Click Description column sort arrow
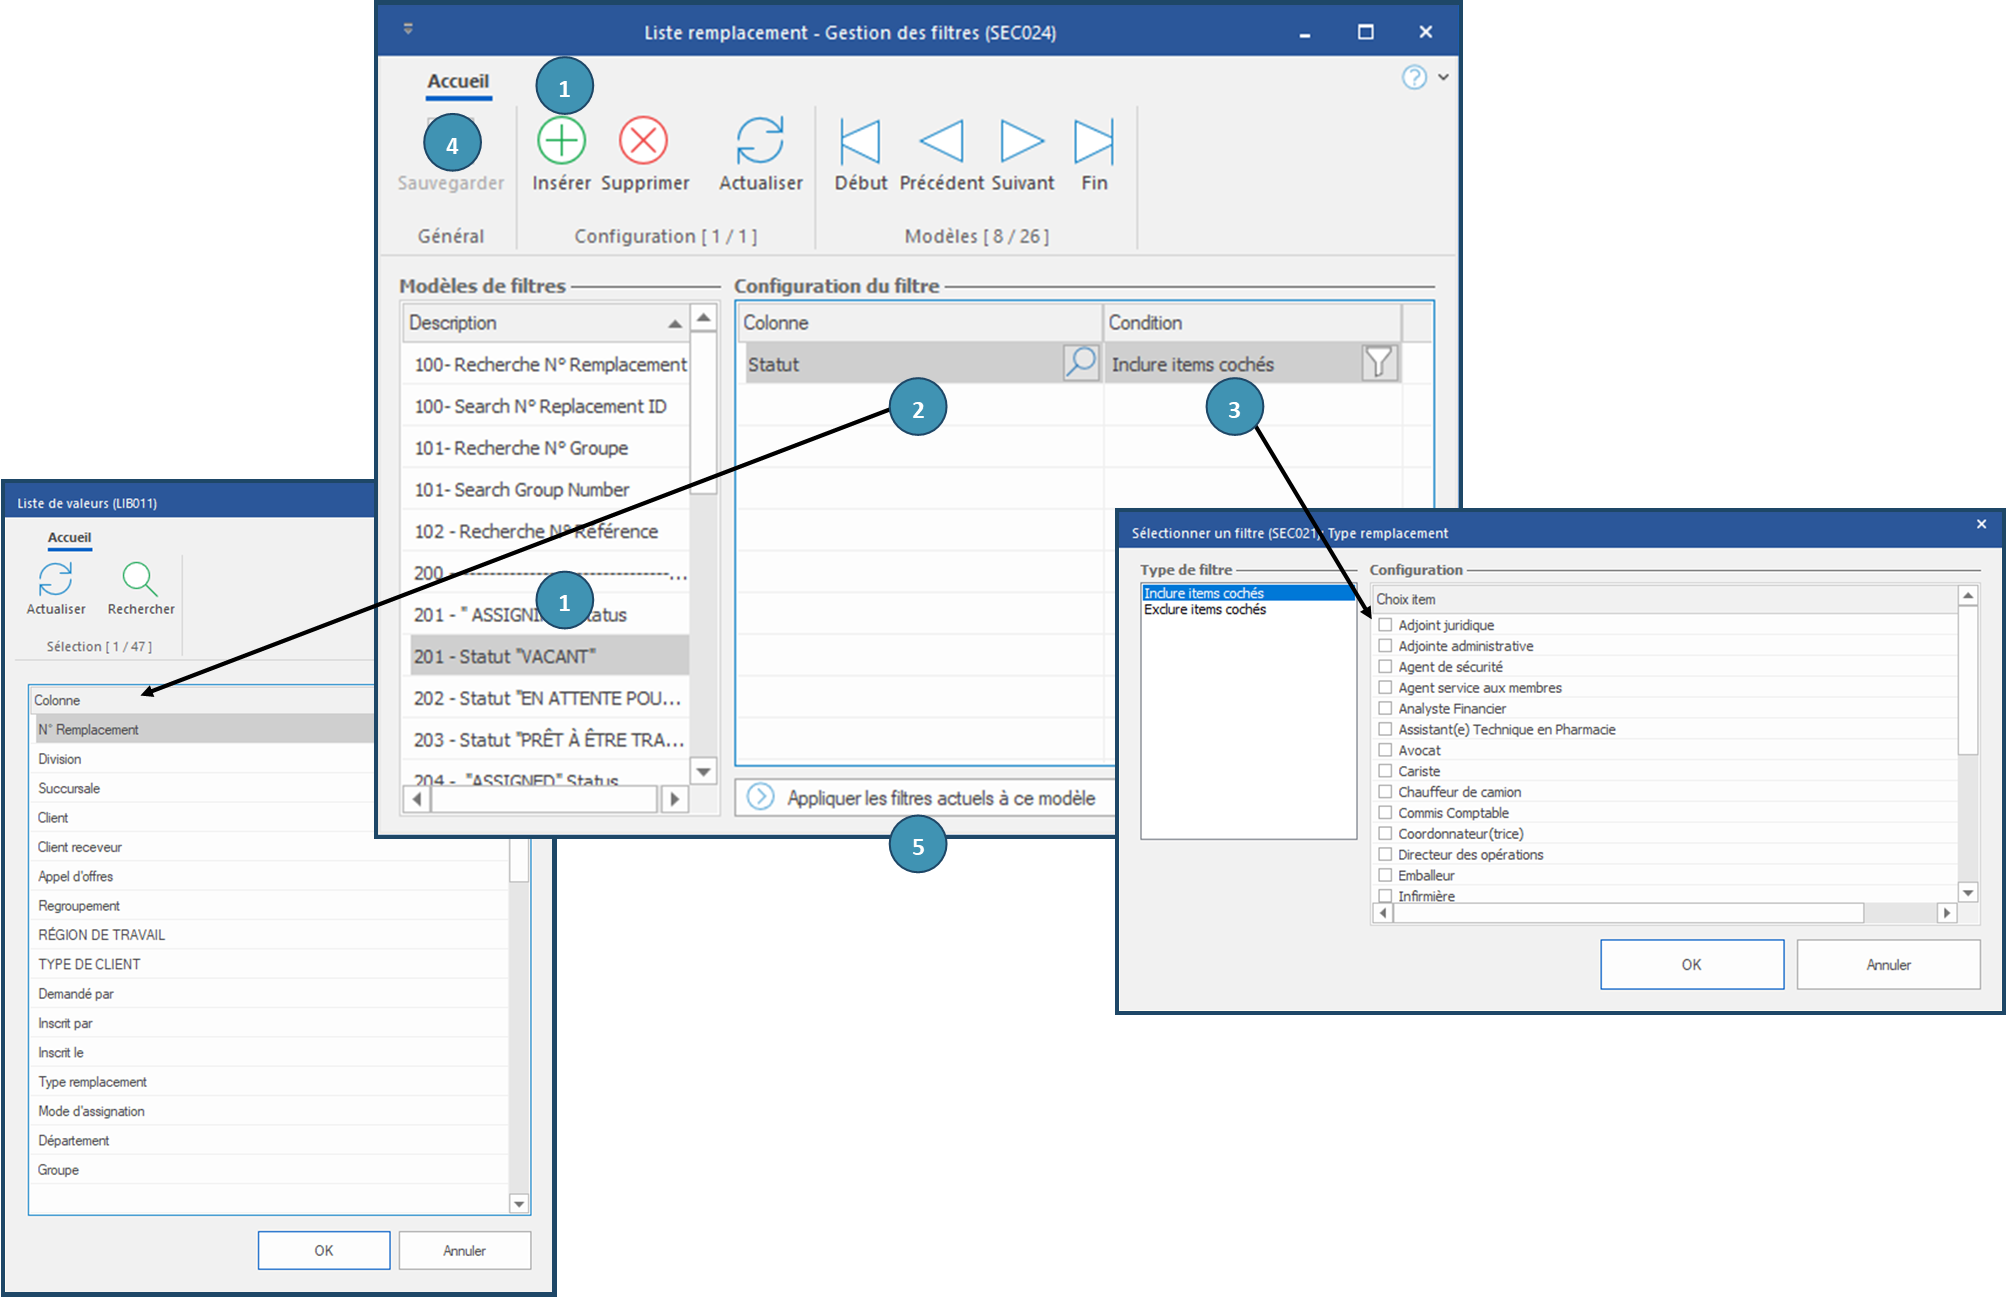The height and width of the screenshot is (1297, 2007). click(675, 324)
